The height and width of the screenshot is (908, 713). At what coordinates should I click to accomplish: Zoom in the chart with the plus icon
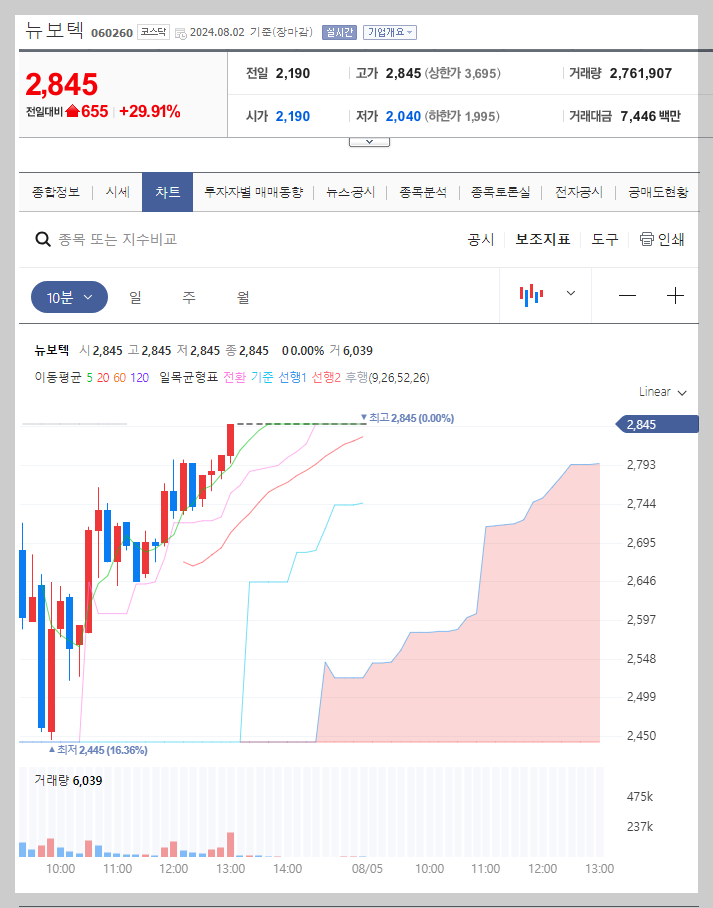click(x=676, y=296)
